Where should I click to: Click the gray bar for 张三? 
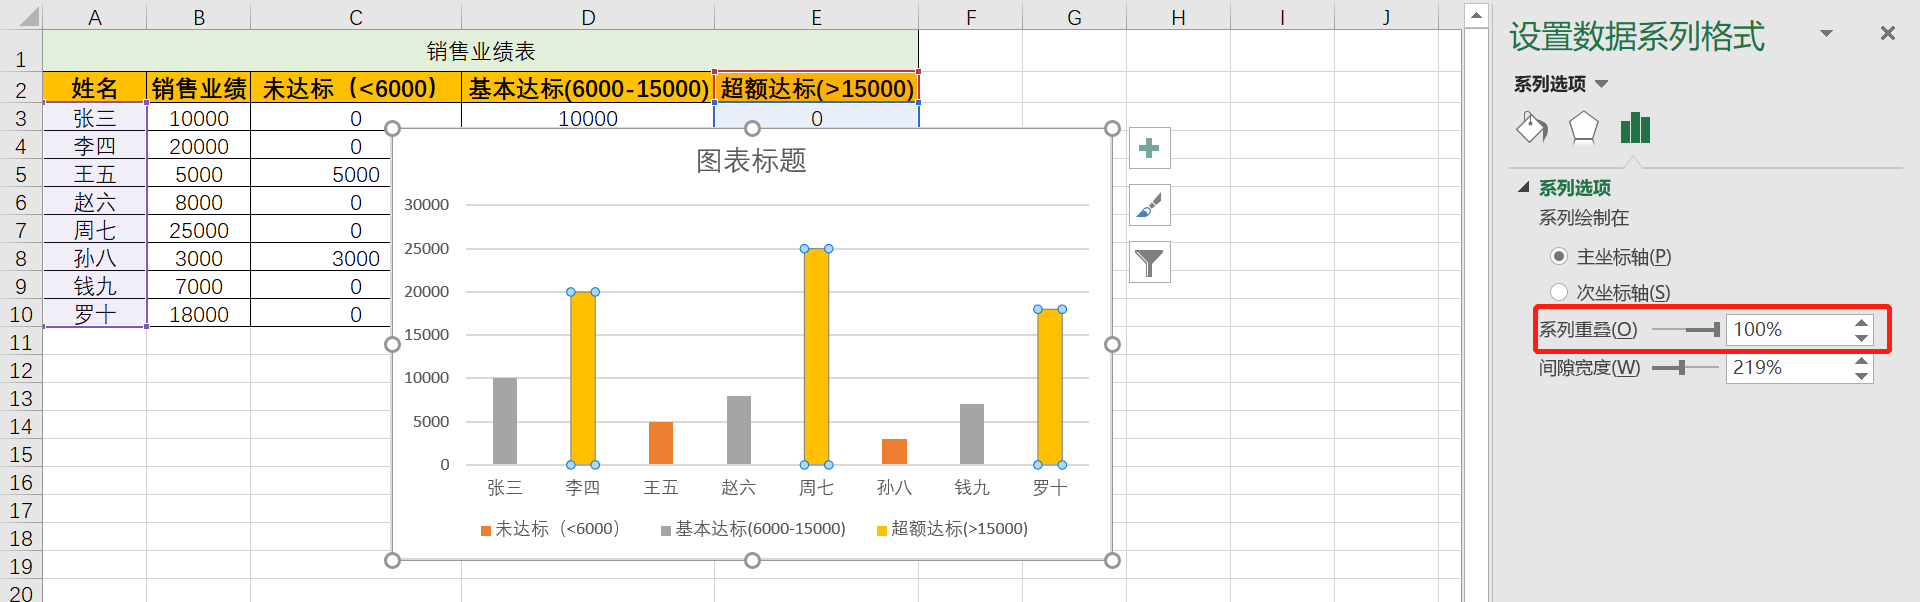[x=505, y=421]
